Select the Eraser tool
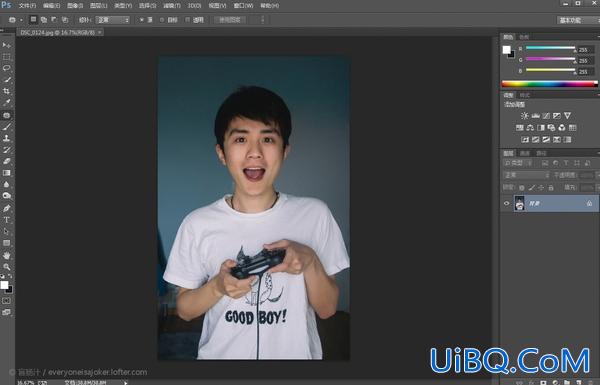The height and width of the screenshot is (385, 600). pyautogui.click(x=7, y=161)
